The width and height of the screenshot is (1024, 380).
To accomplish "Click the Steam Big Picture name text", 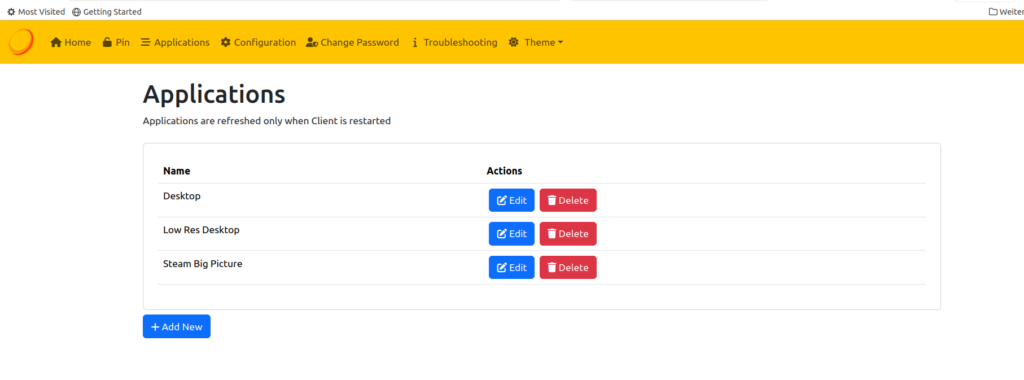I will click(x=202, y=264).
